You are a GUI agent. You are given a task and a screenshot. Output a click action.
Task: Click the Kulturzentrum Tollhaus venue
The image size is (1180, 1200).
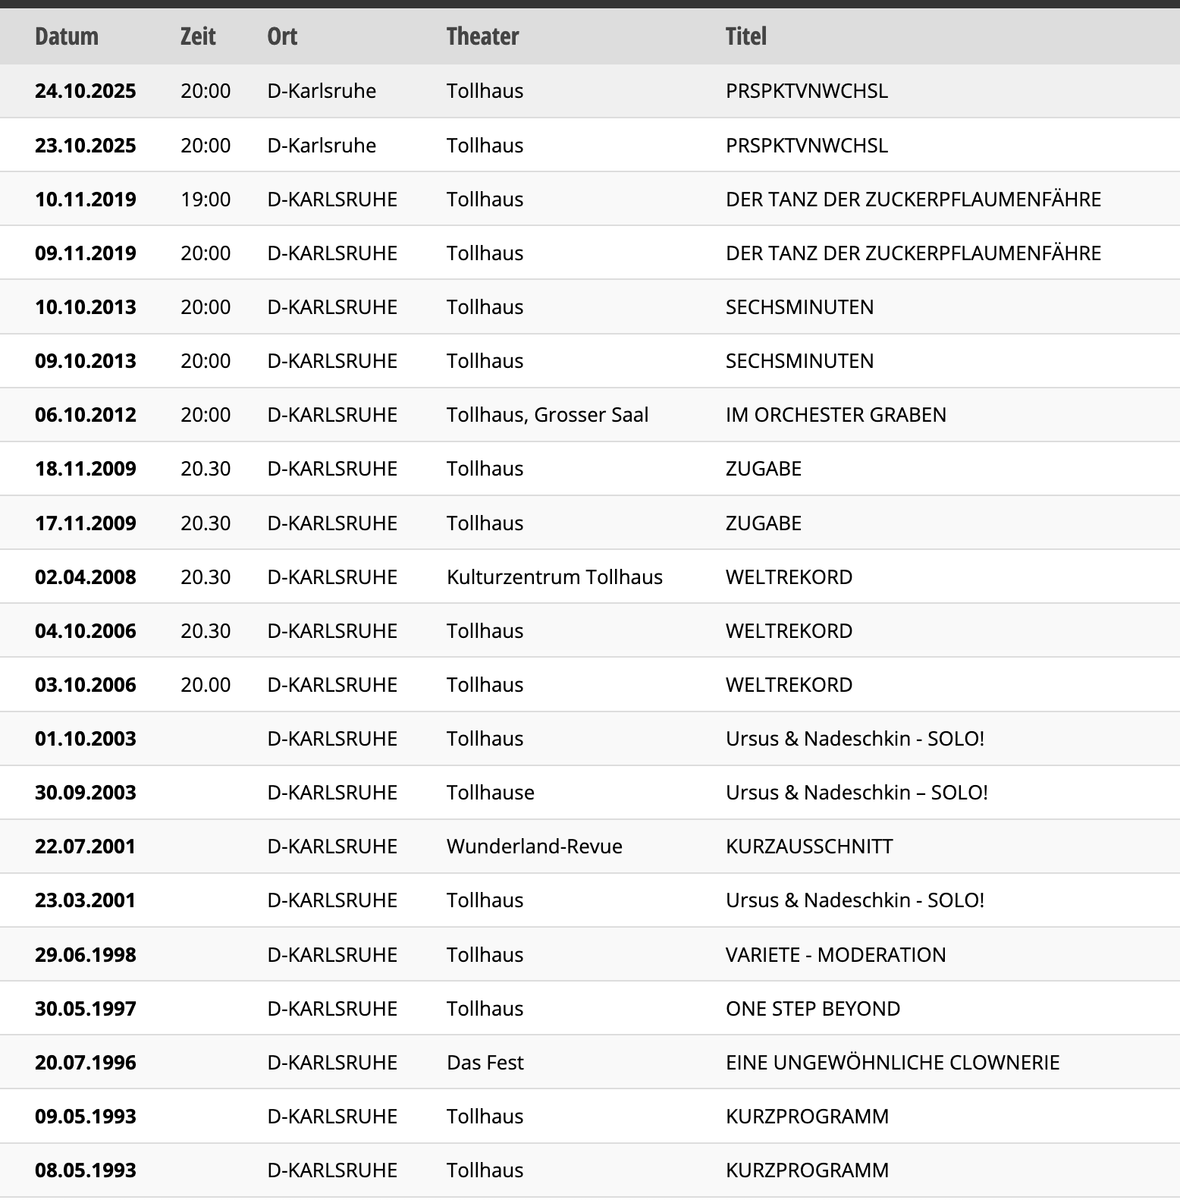coord(554,577)
